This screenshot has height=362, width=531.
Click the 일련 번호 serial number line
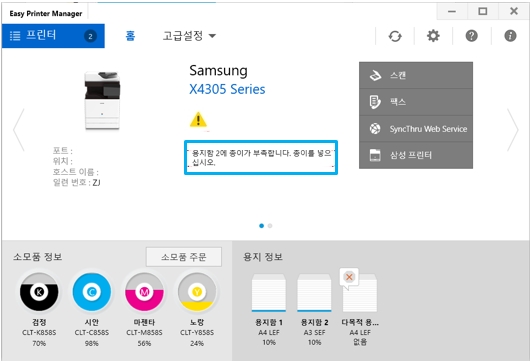[x=77, y=183]
